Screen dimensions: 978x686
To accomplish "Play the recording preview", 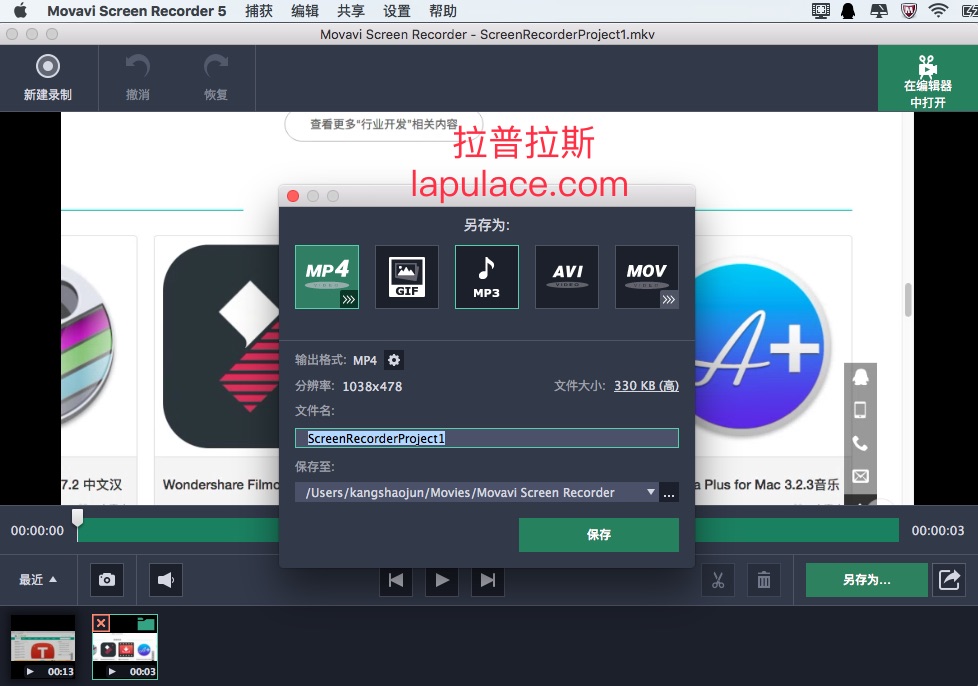I will pos(442,580).
